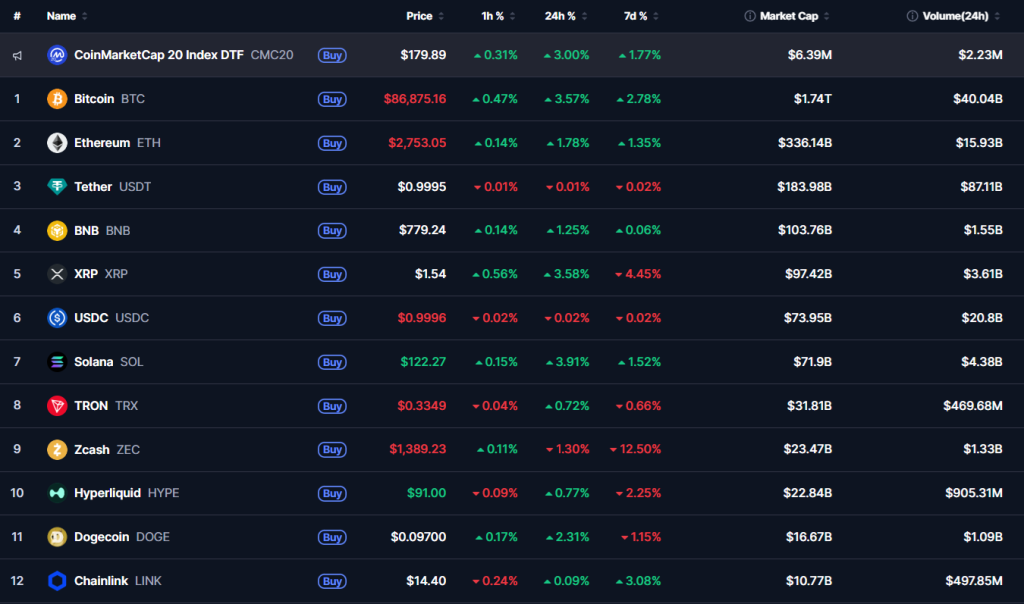Click Buy button for USDC
This screenshot has height=604, width=1024.
pos(332,318)
